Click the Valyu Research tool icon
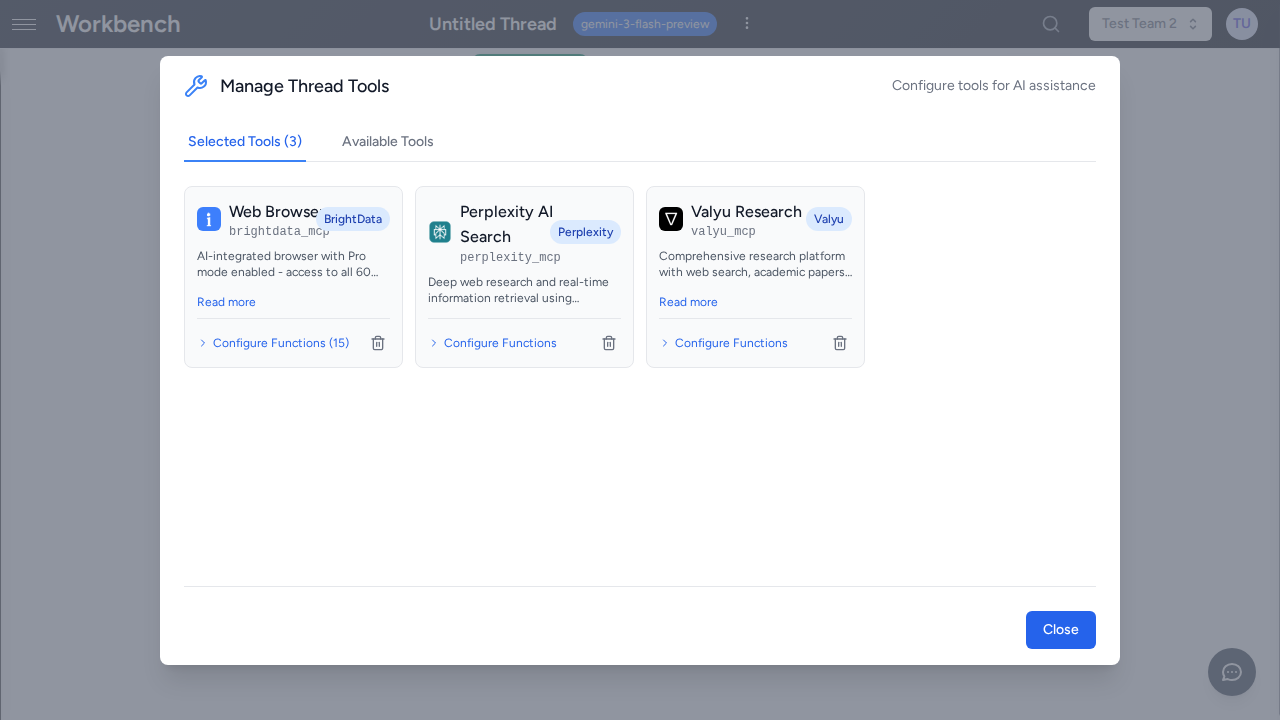This screenshot has width=1280, height=720. pyautogui.click(x=670, y=218)
